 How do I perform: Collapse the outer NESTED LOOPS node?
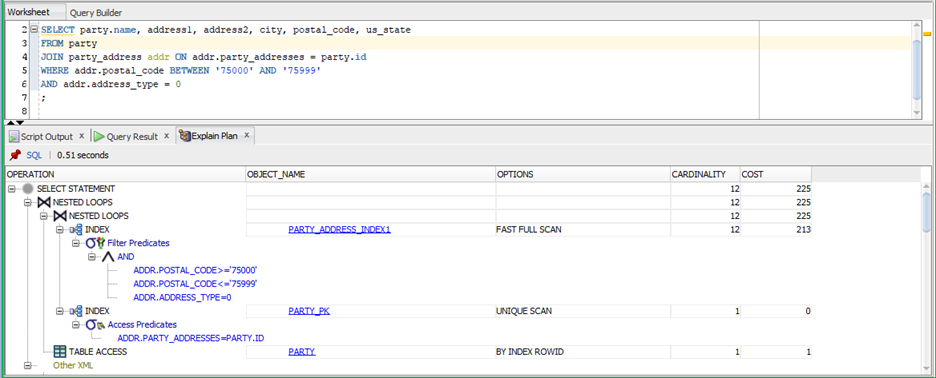[x=27, y=202]
